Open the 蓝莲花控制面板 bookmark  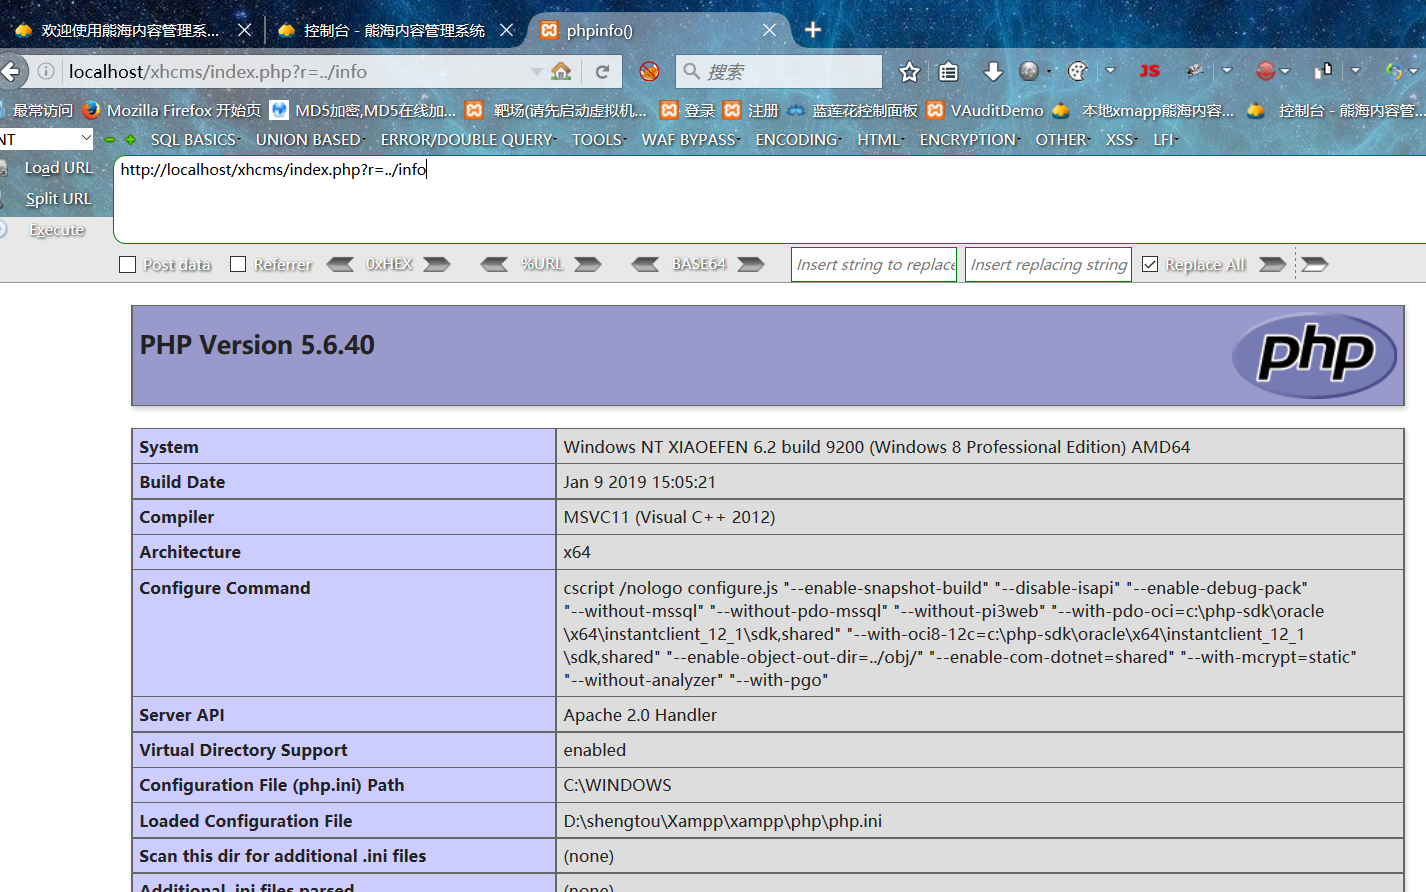click(x=852, y=110)
